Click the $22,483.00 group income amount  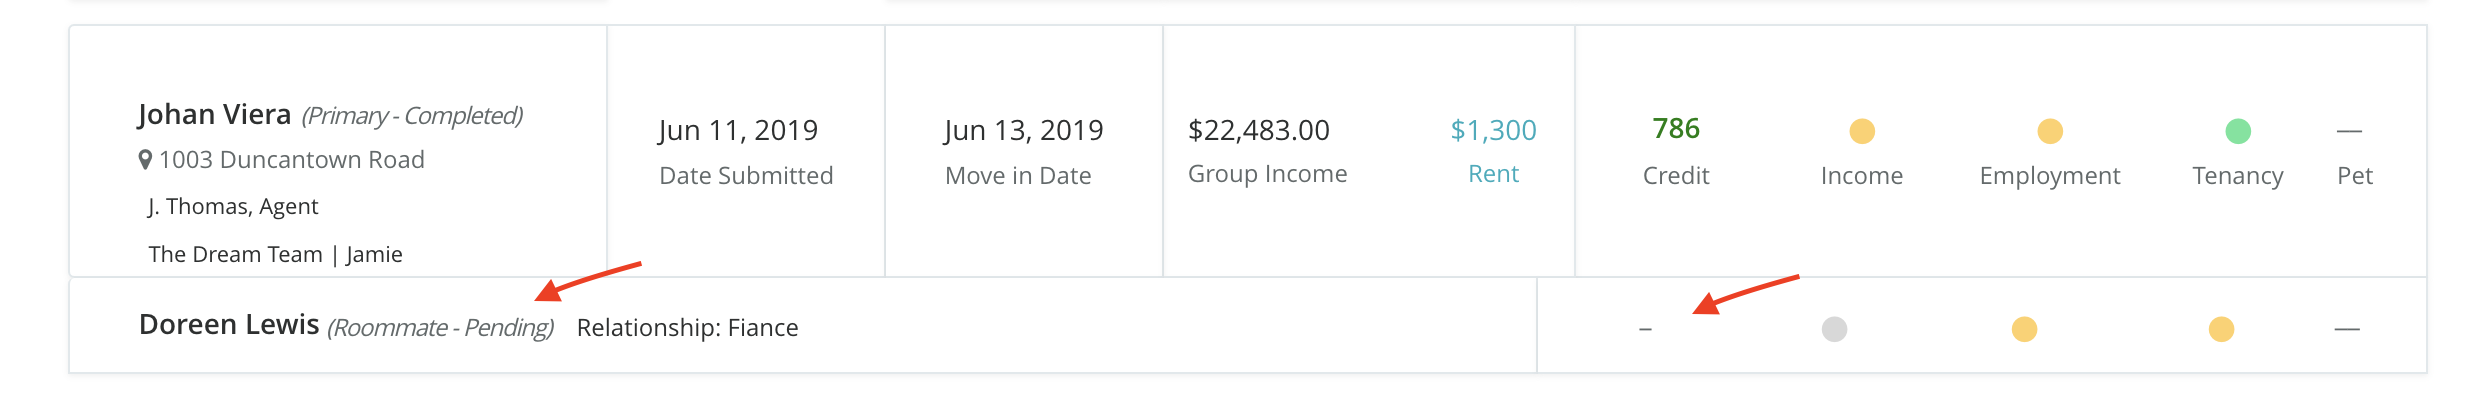(x=1259, y=130)
